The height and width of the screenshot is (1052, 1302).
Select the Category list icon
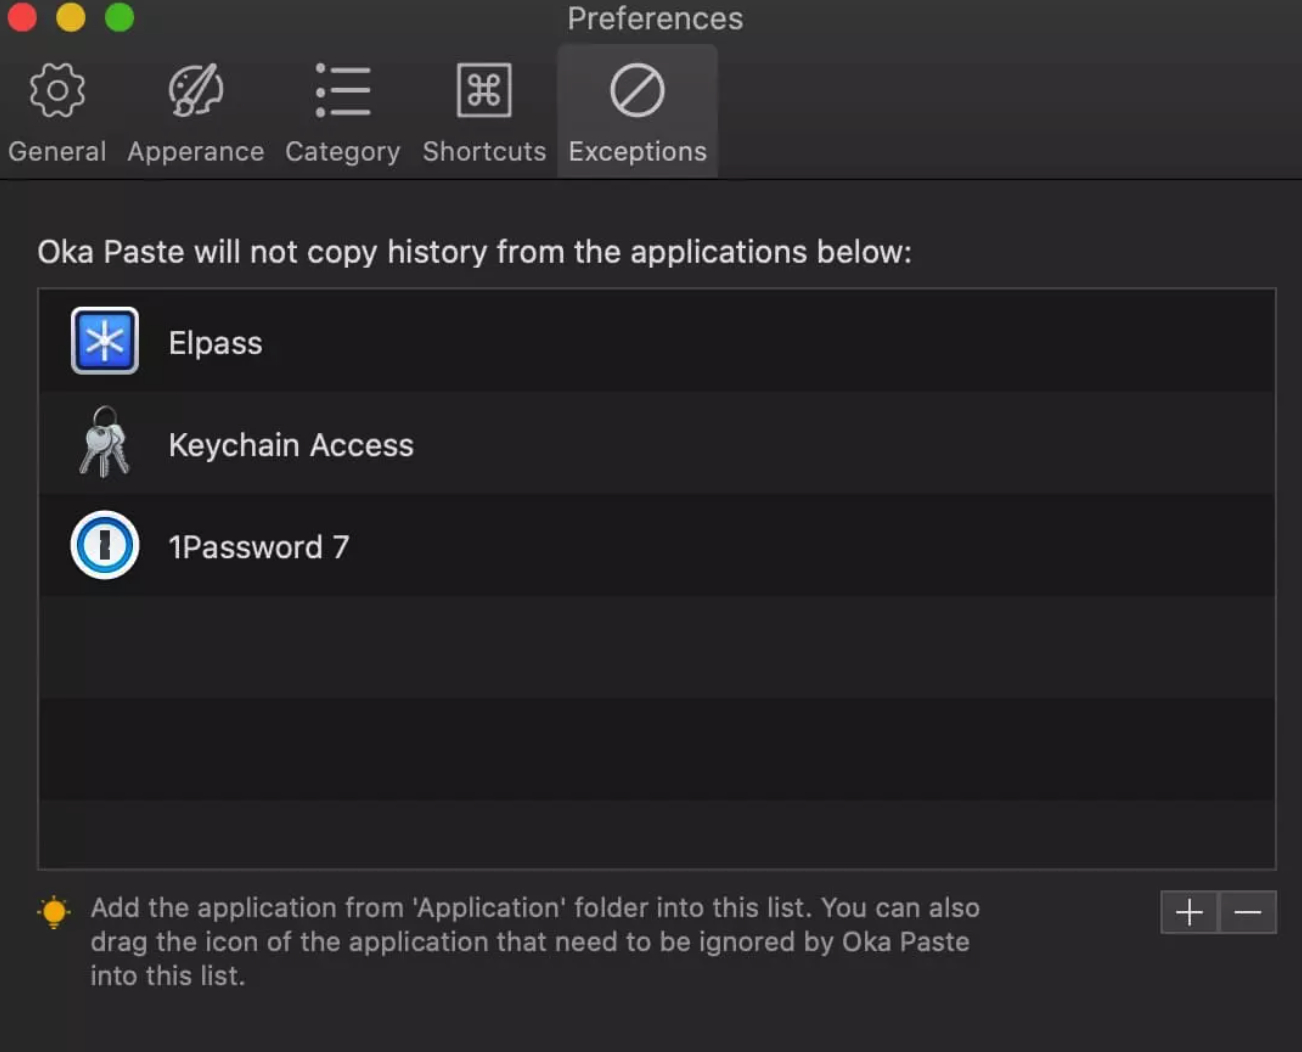[x=342, y=90]
